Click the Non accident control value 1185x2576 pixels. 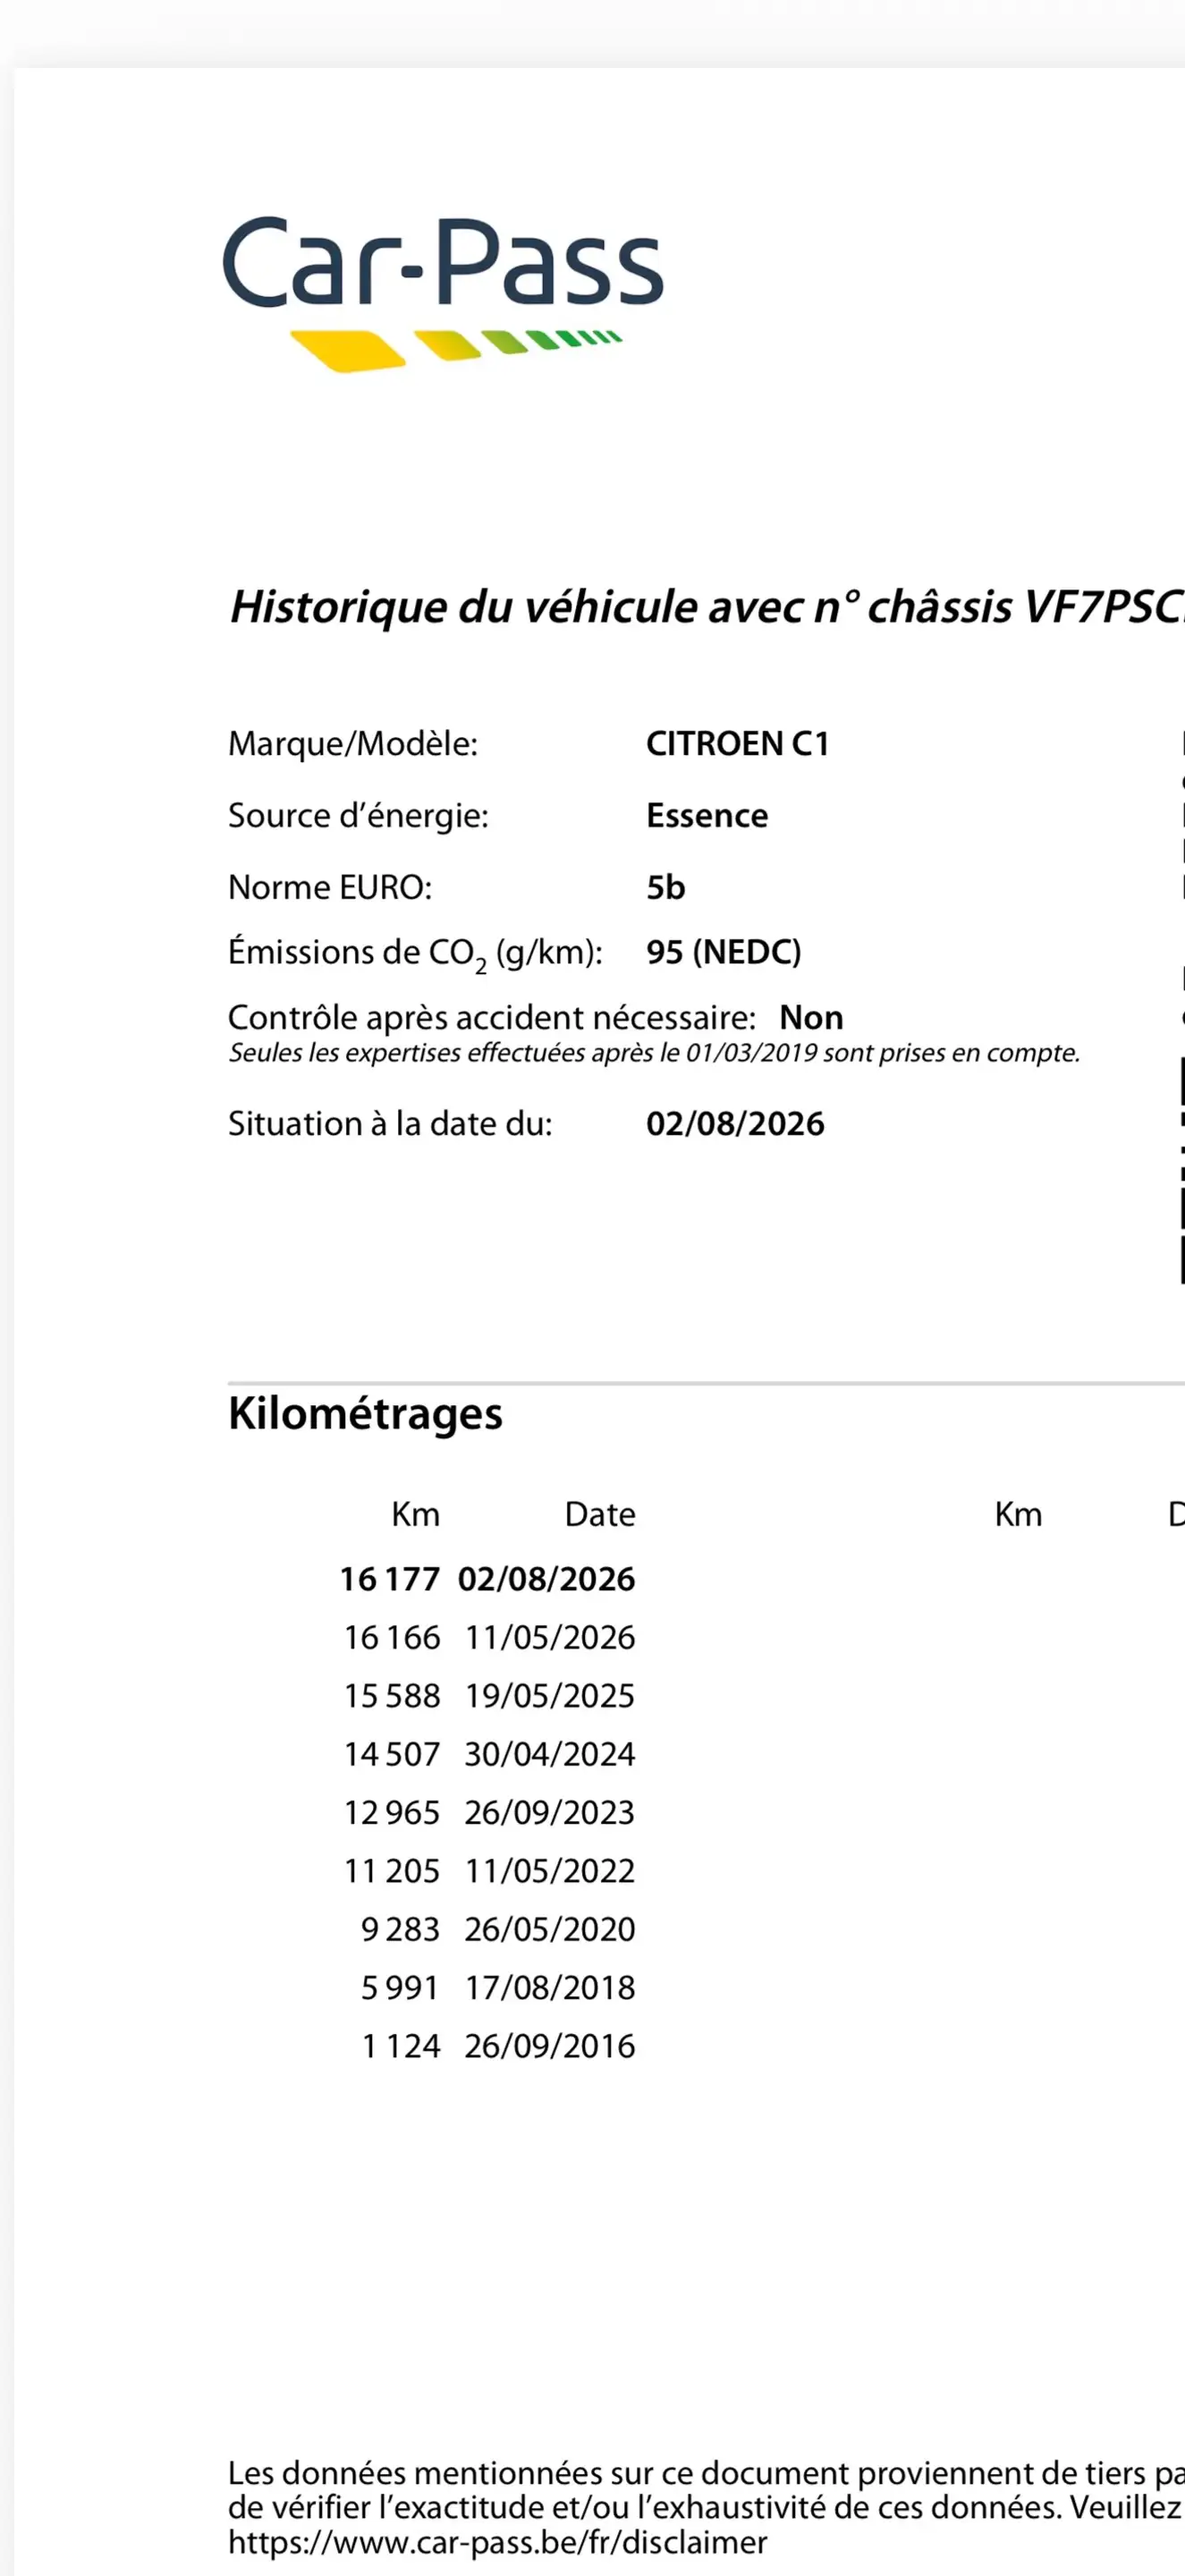(811, 1017)
